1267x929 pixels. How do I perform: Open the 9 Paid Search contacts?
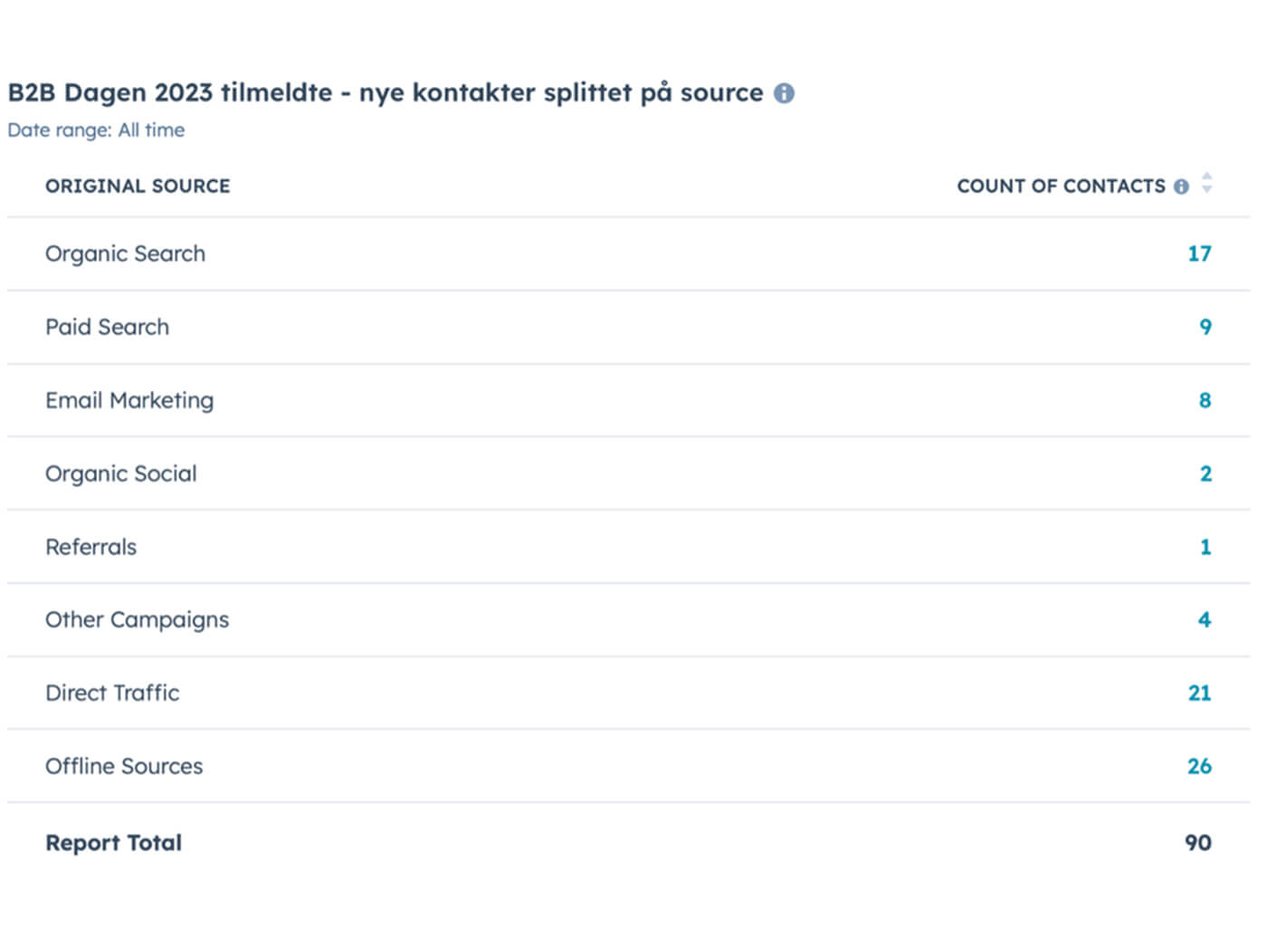pos(1205,327)
